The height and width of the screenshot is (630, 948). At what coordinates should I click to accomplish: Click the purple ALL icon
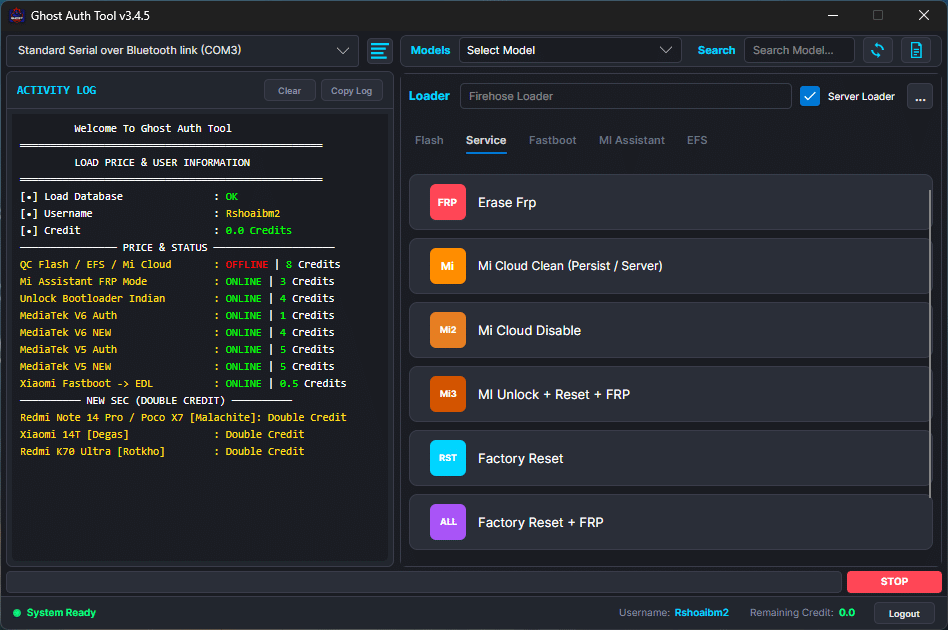coord(447,522)
